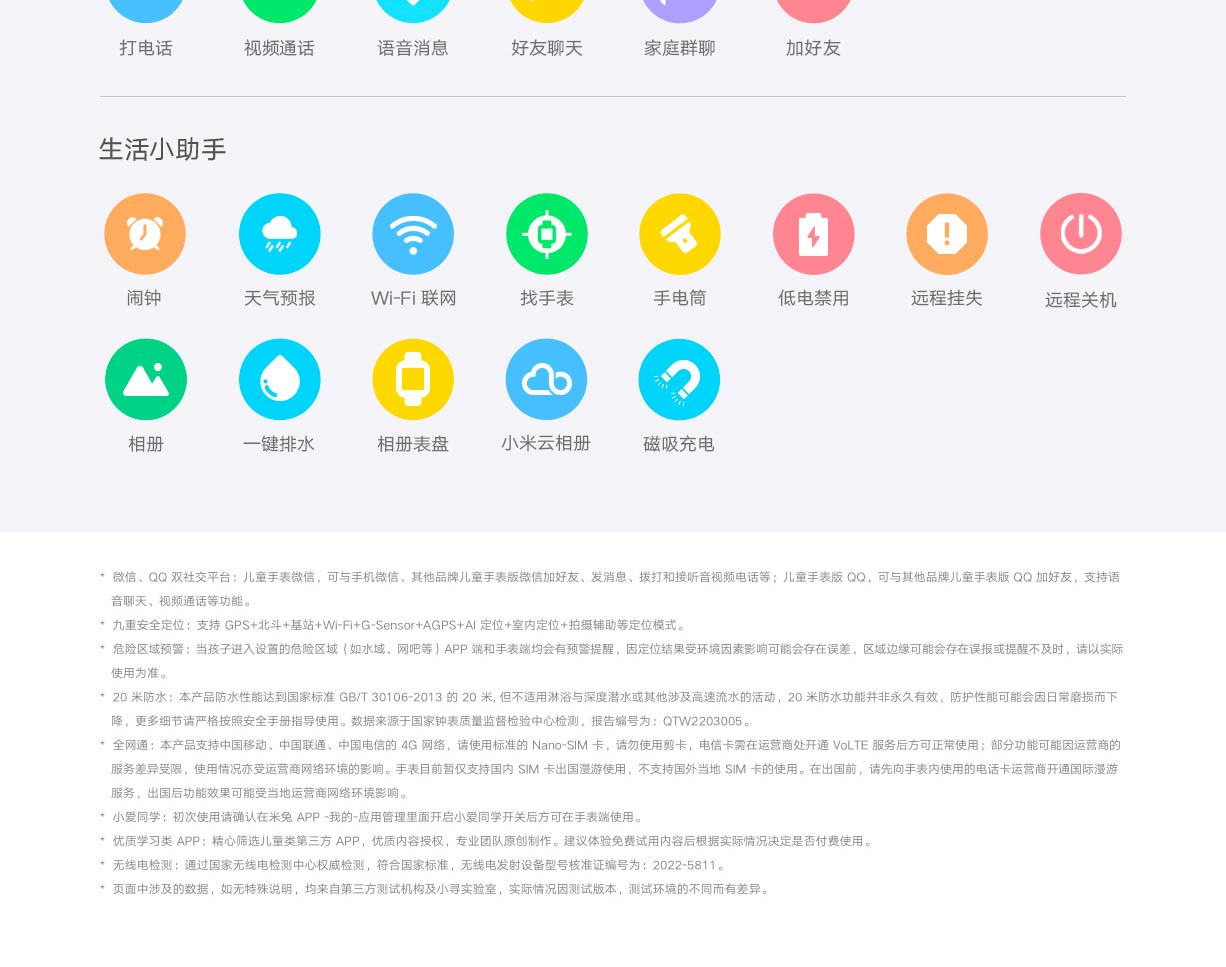Viewport: 1226px width, 967px height.
Task: Click the one-key drain (一键排水) droplet icon
Action: (279, 380)
